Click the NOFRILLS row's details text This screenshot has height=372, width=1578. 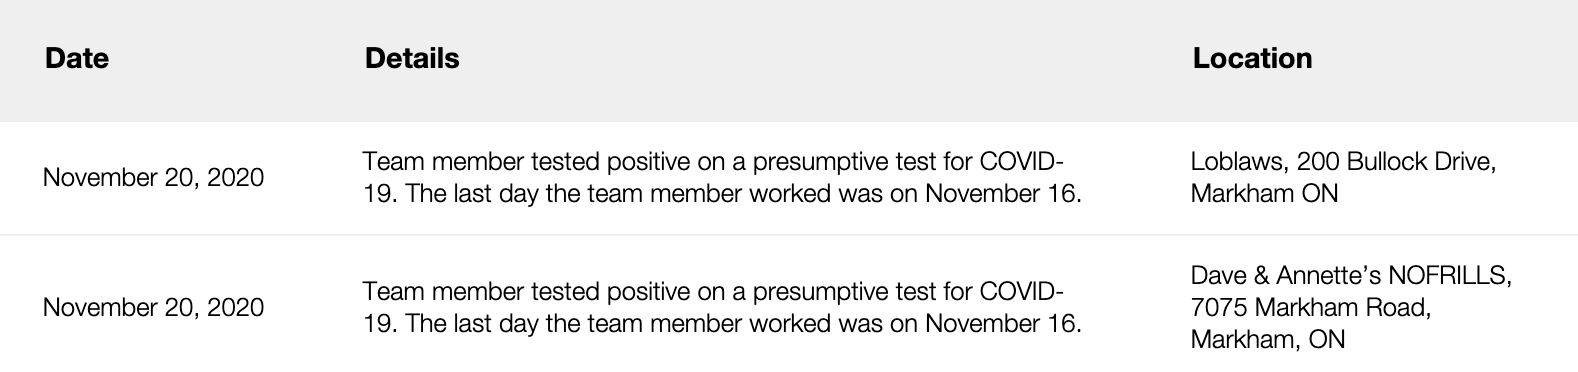point(722,307)
